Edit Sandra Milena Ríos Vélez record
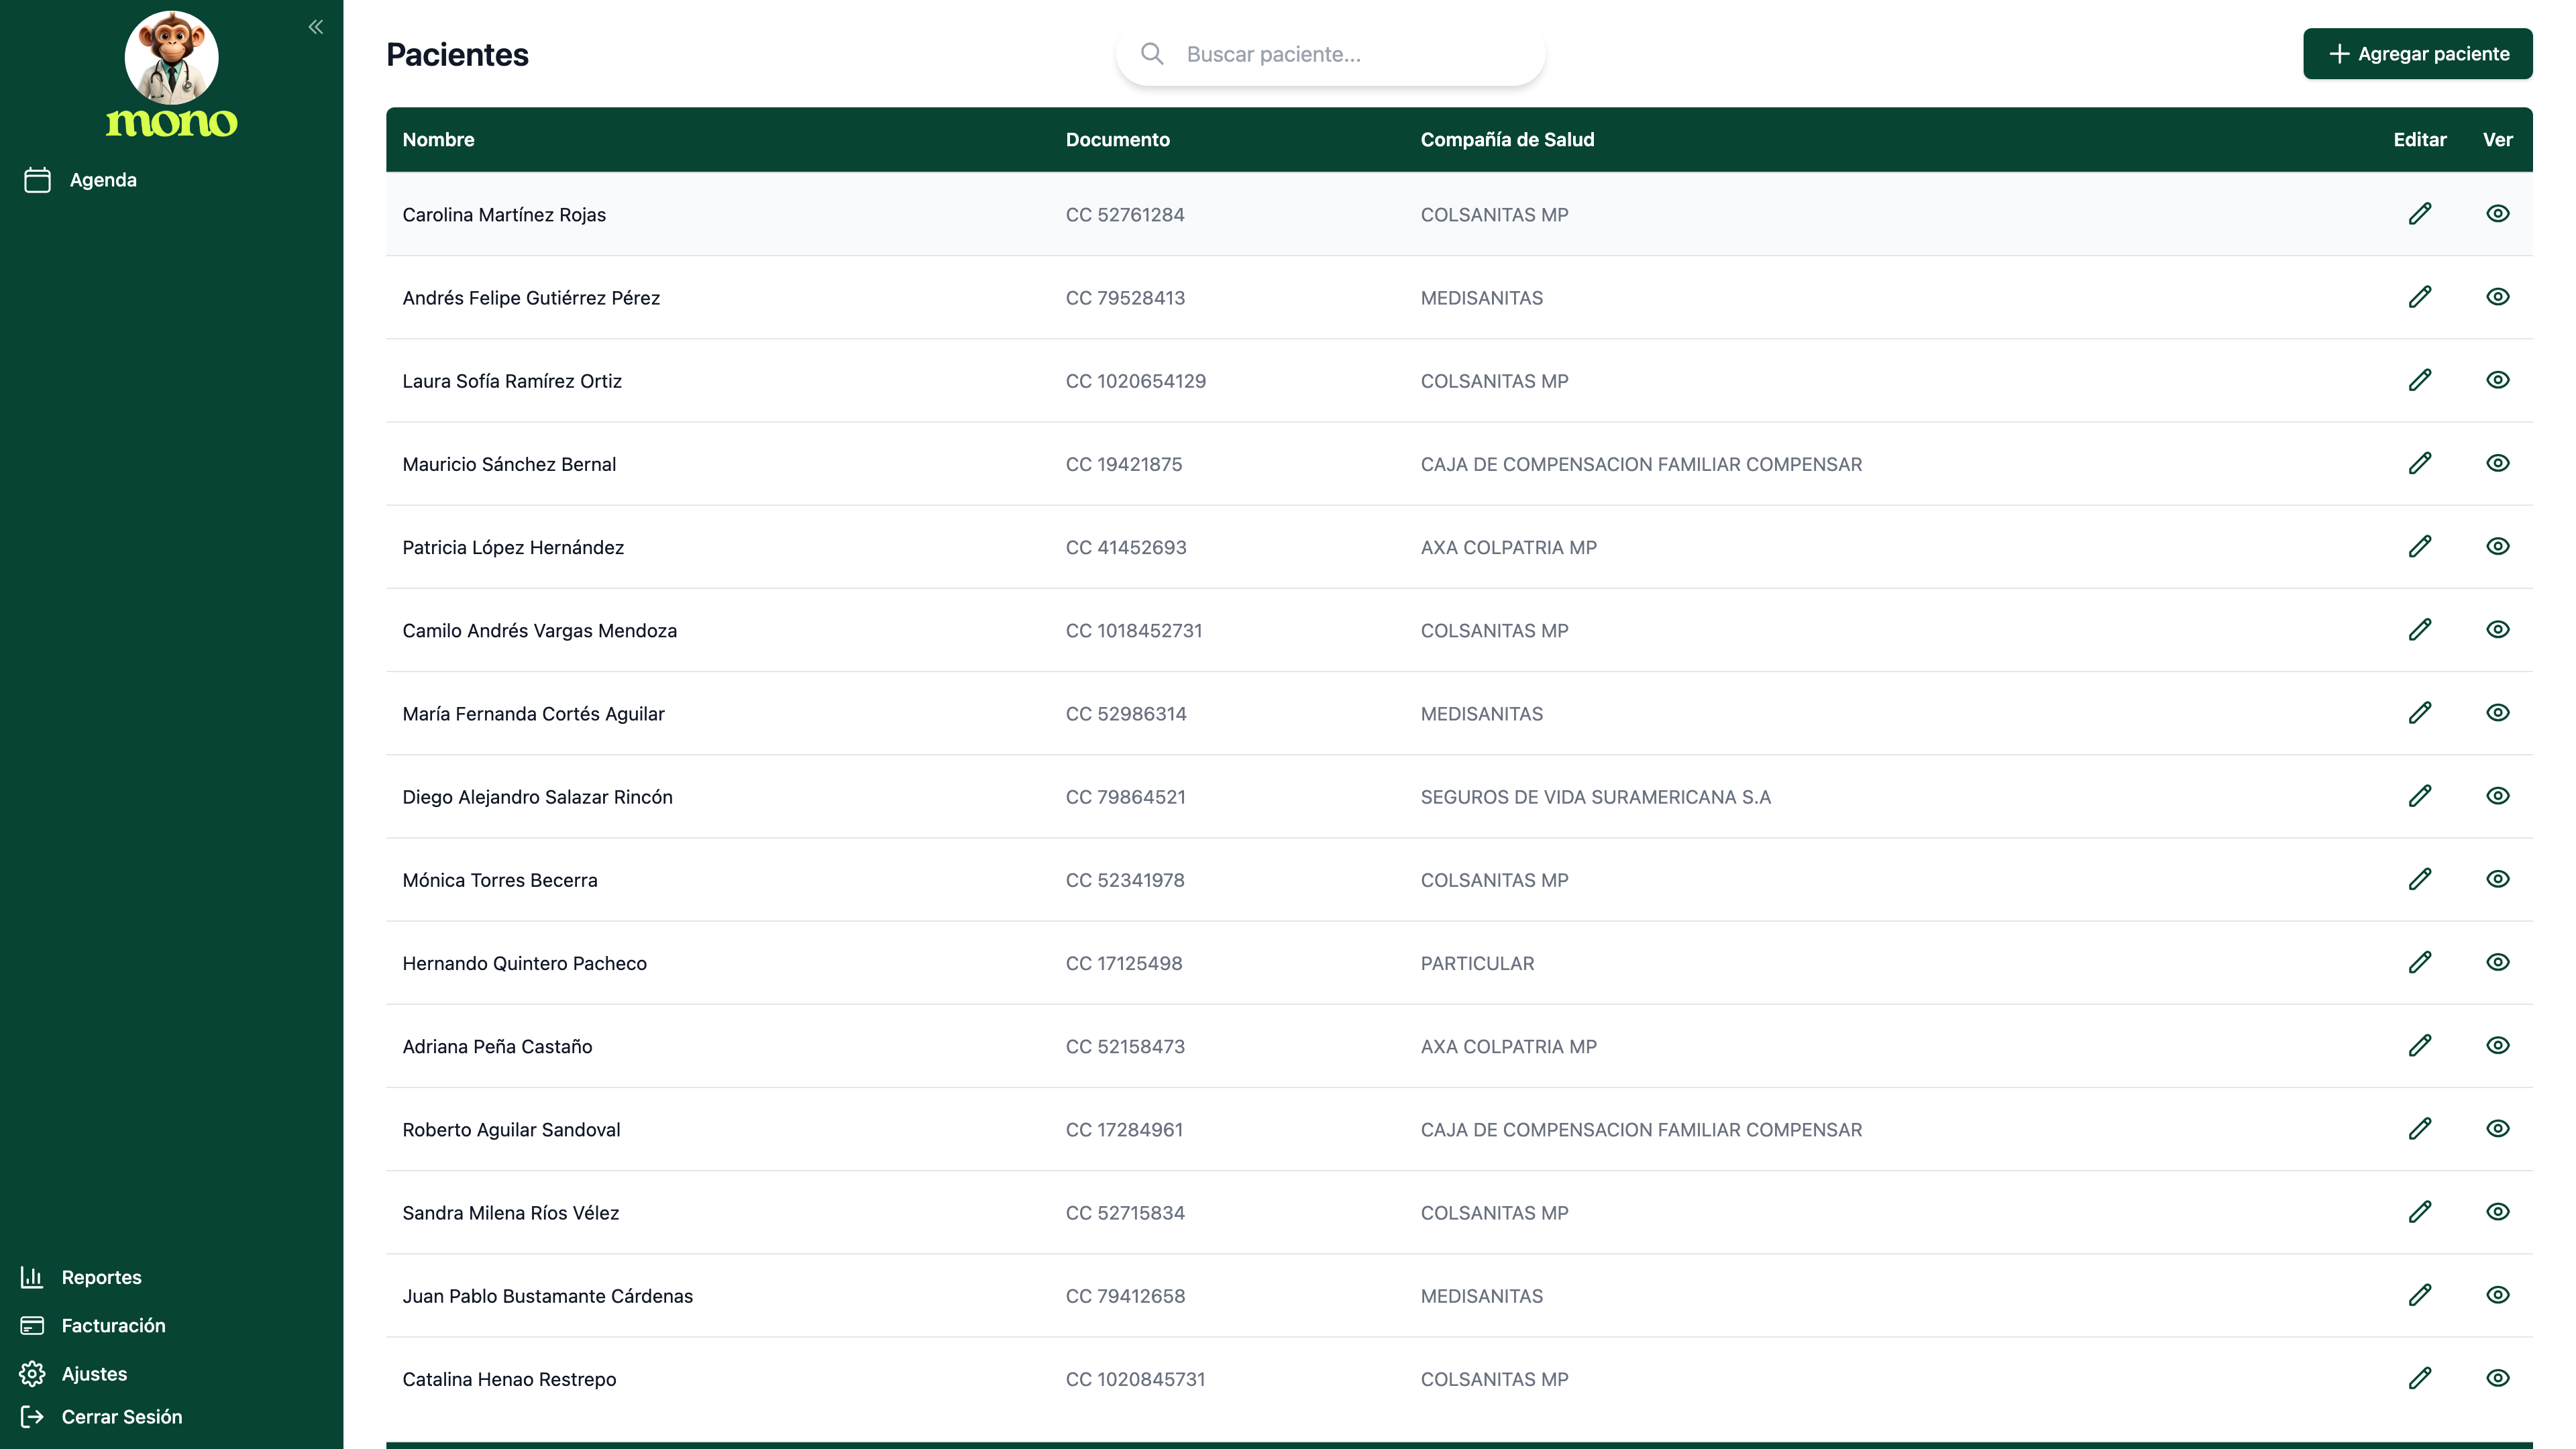The image size is (2576, 1449). click(x=2419, y=1212)
